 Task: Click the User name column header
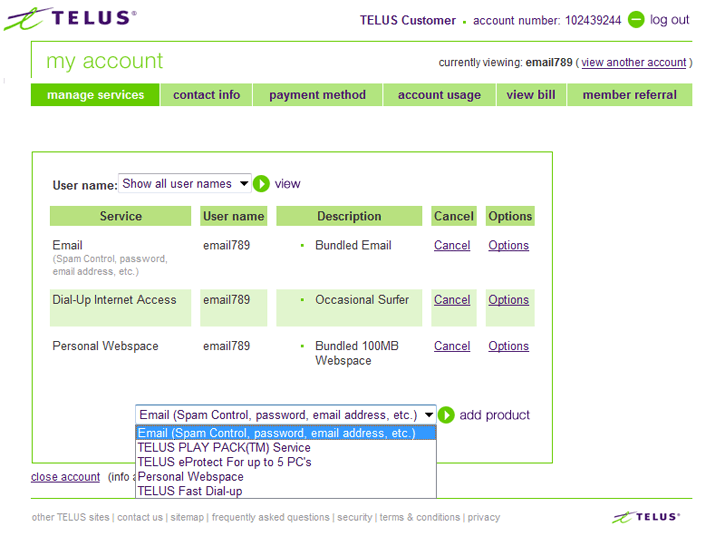233,216
